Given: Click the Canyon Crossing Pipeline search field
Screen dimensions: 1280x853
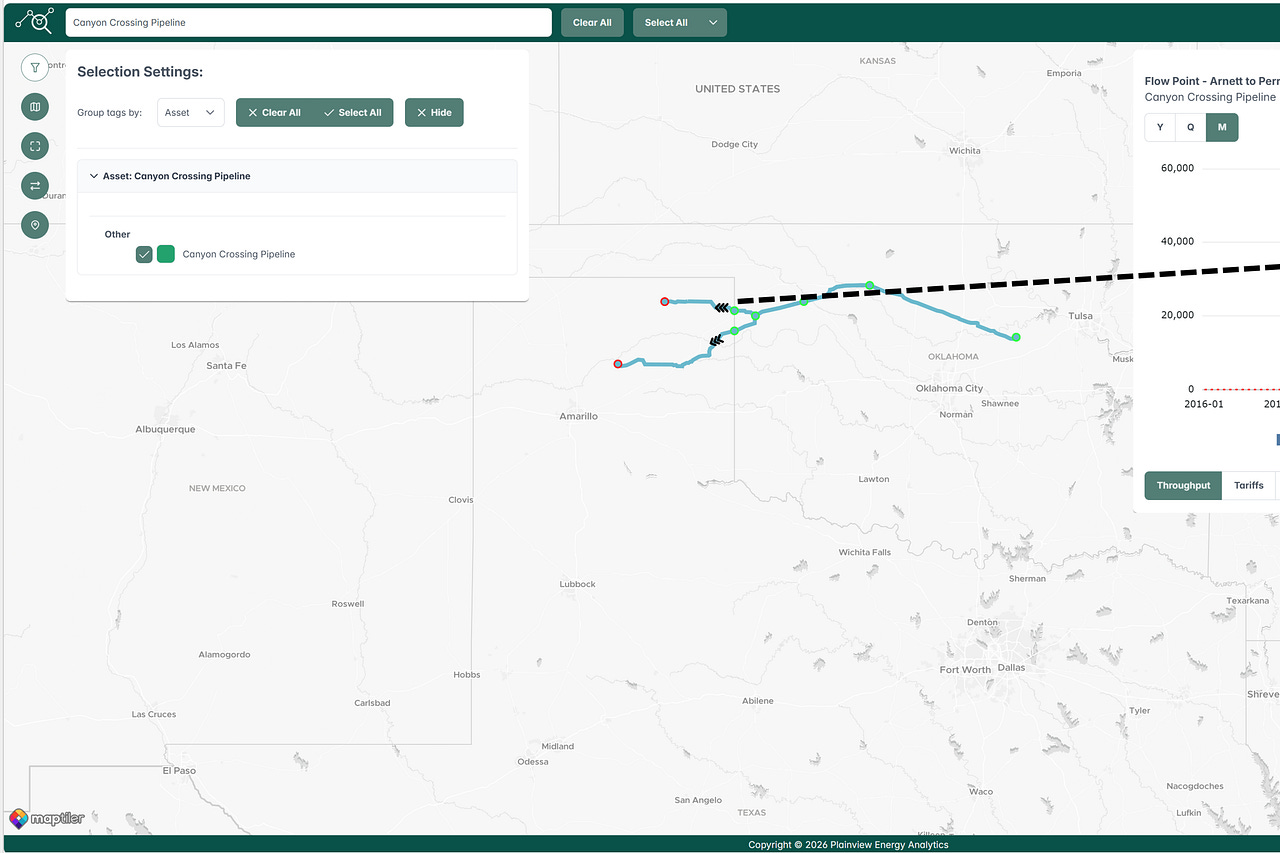Looking at the screenshot, I should [x=308, y=23].
